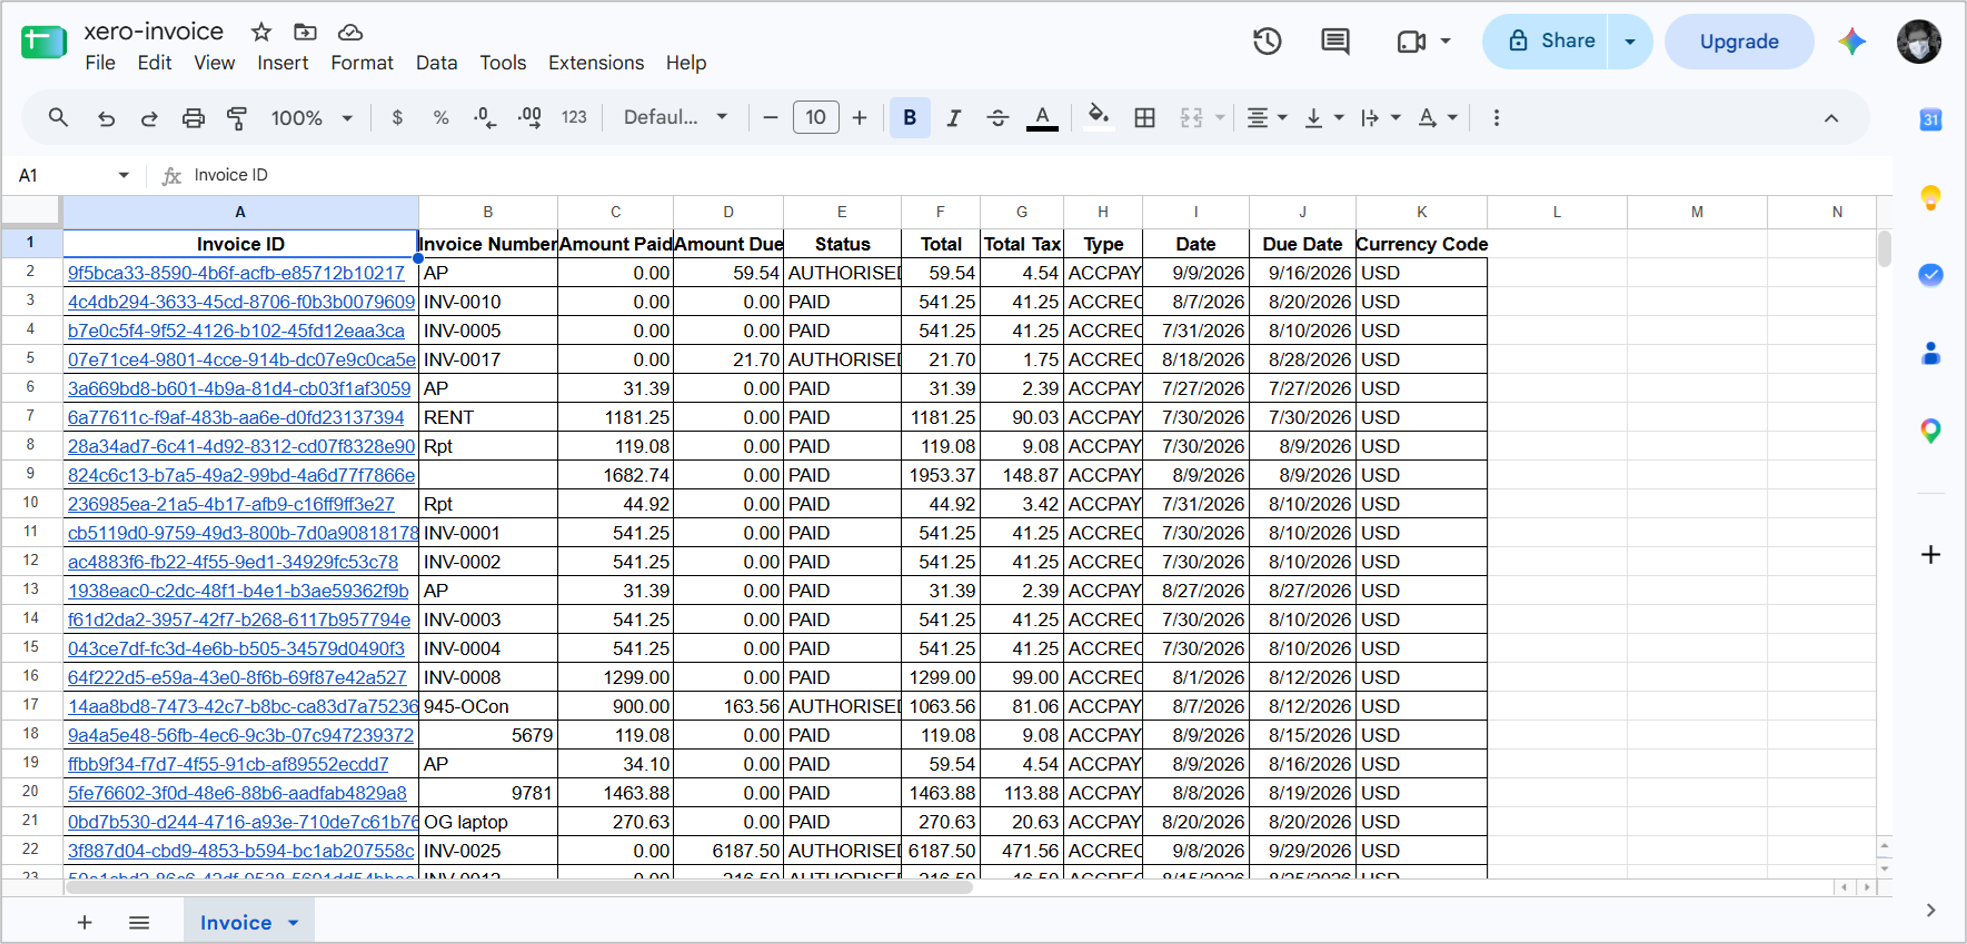Open Google Calendar side panel
Viewport: 1967px width, 944px height.
coord(1931,120)
